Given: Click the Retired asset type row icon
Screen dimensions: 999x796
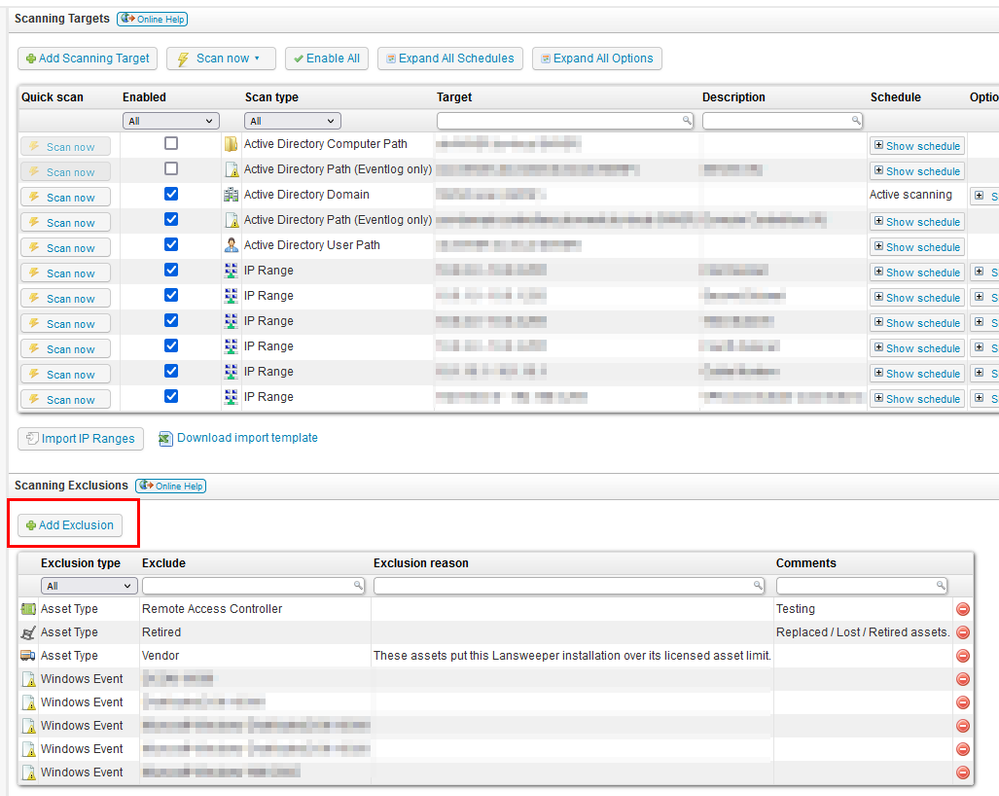Looking at the screenshot, I should (28, 632).
